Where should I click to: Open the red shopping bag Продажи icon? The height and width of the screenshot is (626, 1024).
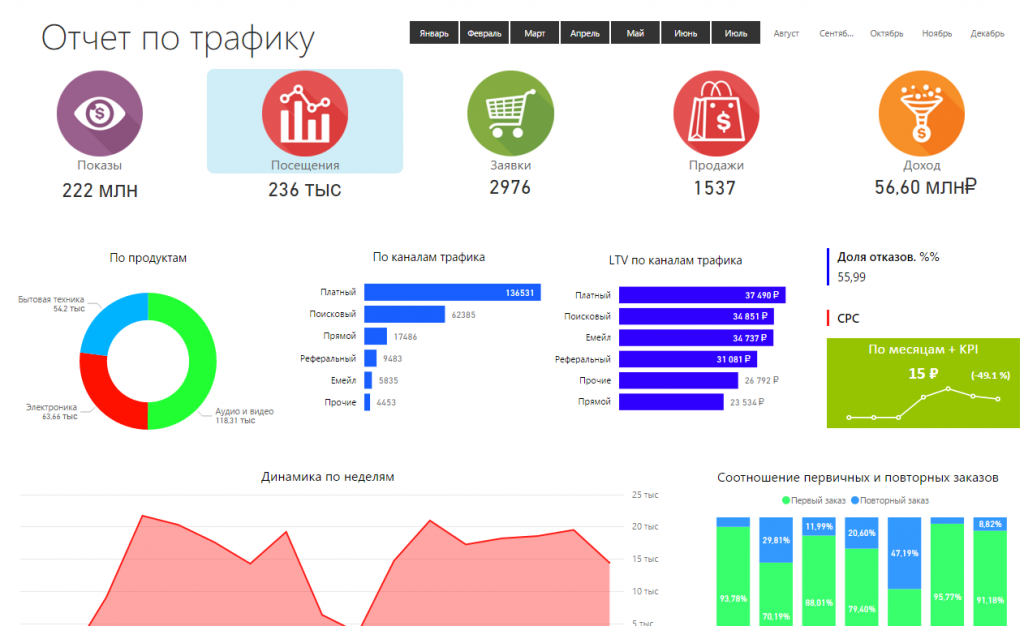(716, 113)
